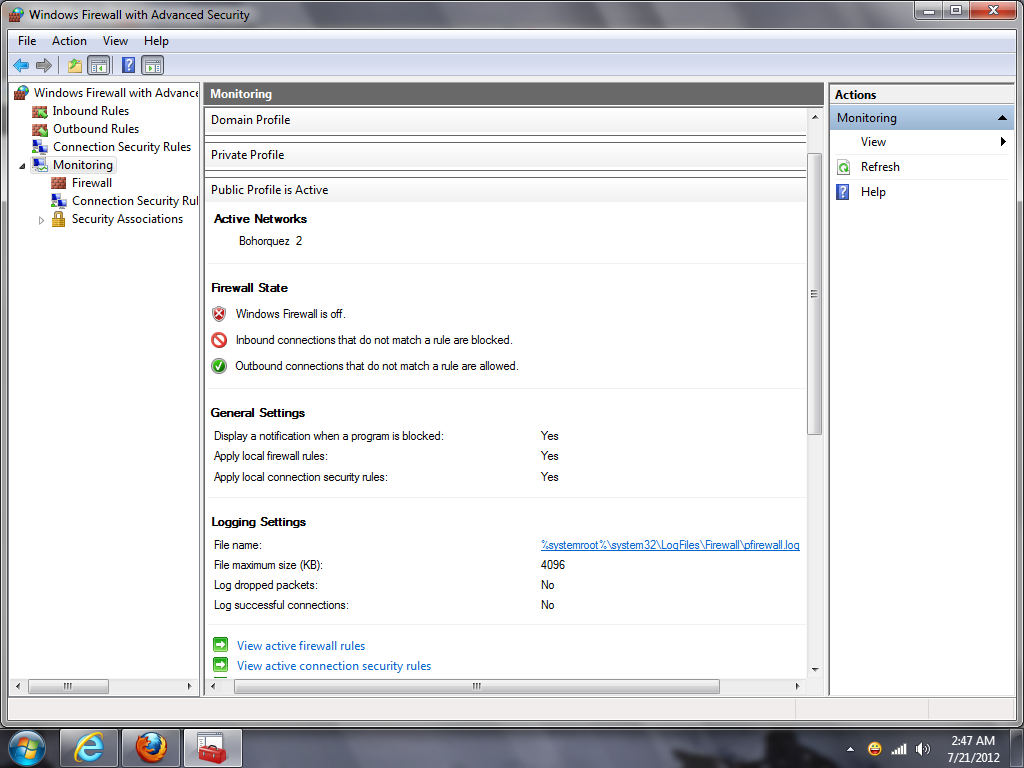Select Inbound Rules in the tree

pyautogui.click(x=90, y=111)
